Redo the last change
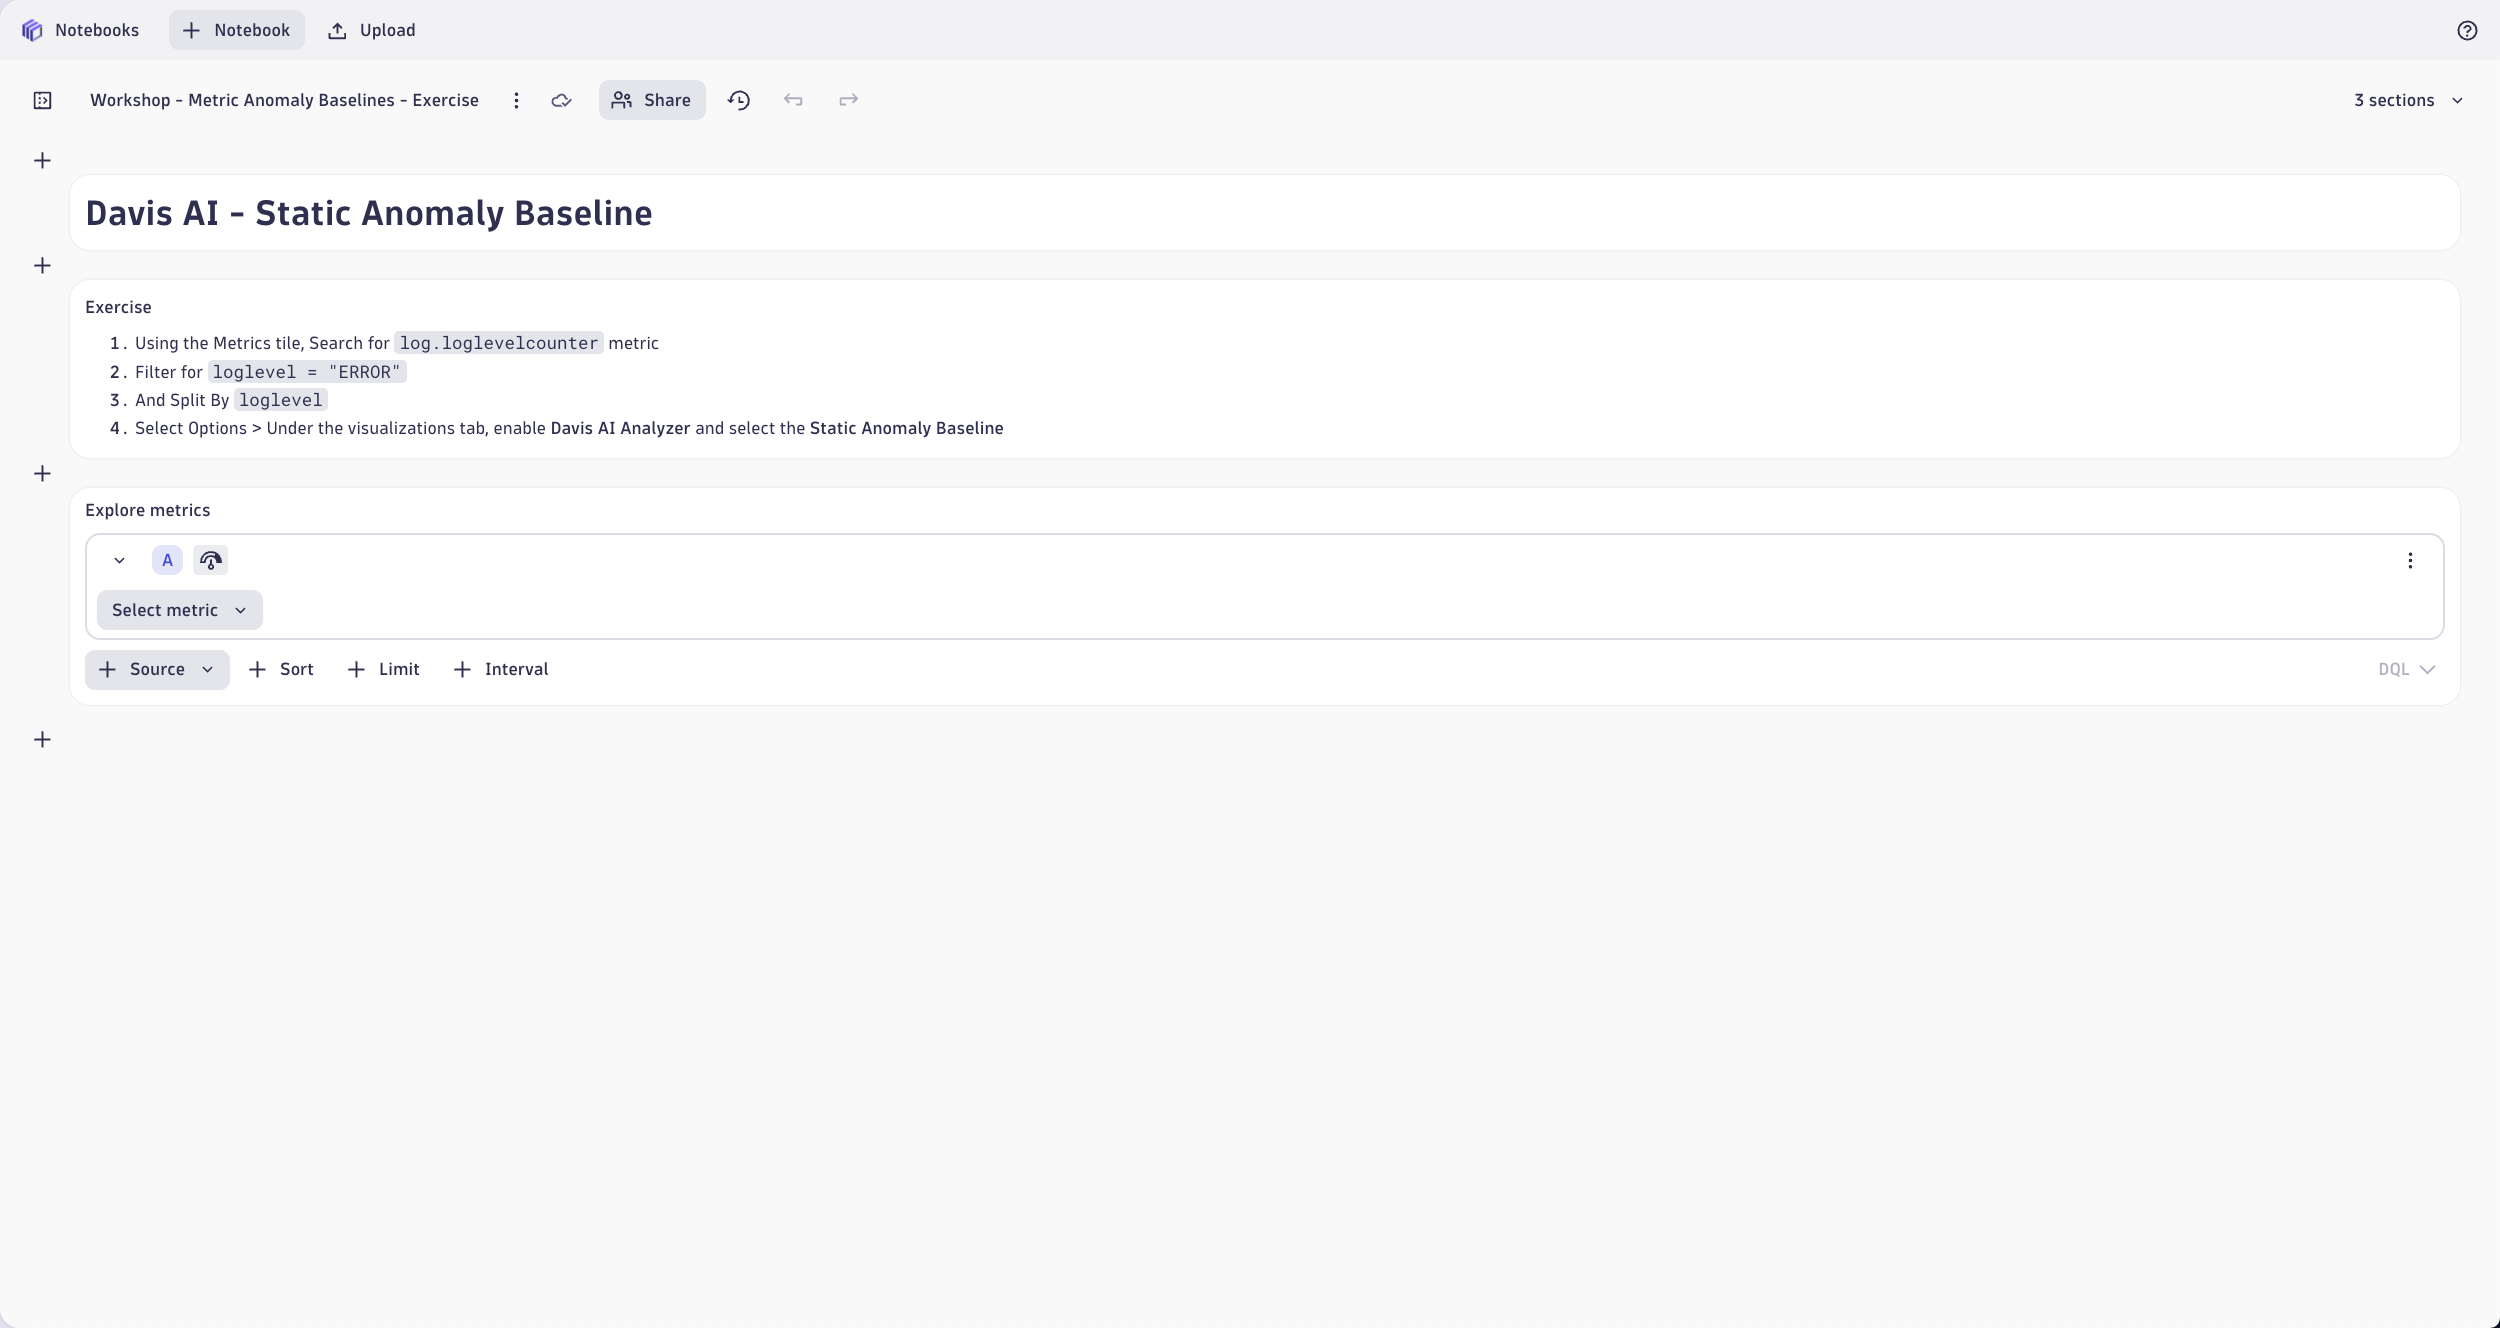This screenshot has height=1328, width=2500. click(x=848, y=100)
